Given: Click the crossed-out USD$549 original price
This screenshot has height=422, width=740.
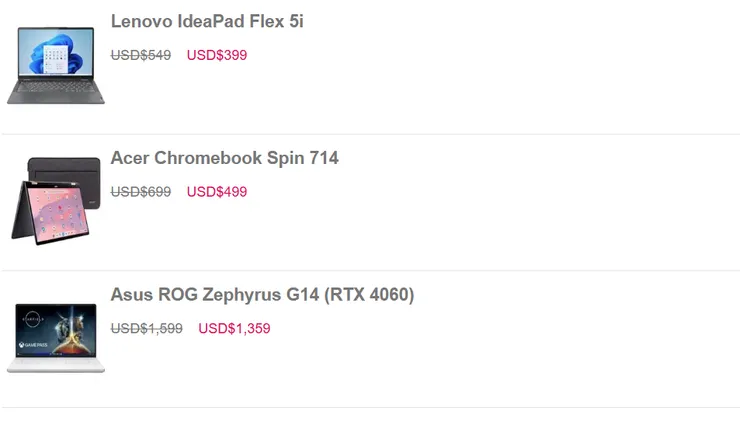Looking at the screenshot, I should tap(141, 55).
